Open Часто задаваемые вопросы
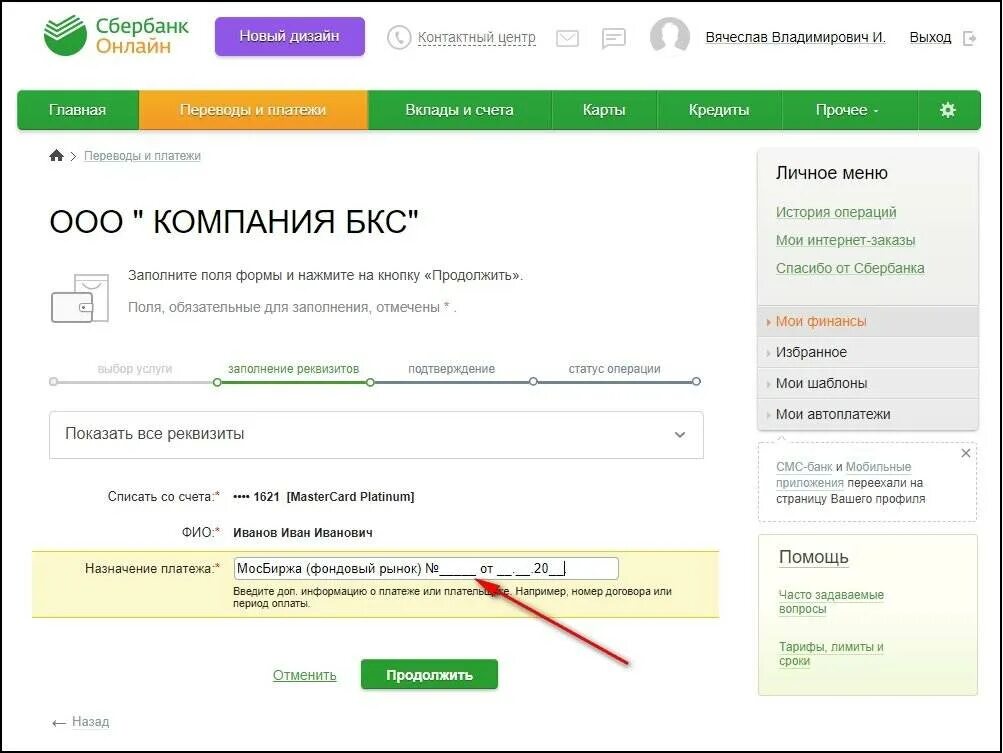The height and width of the screenshot is (753, 1003). 831,602
